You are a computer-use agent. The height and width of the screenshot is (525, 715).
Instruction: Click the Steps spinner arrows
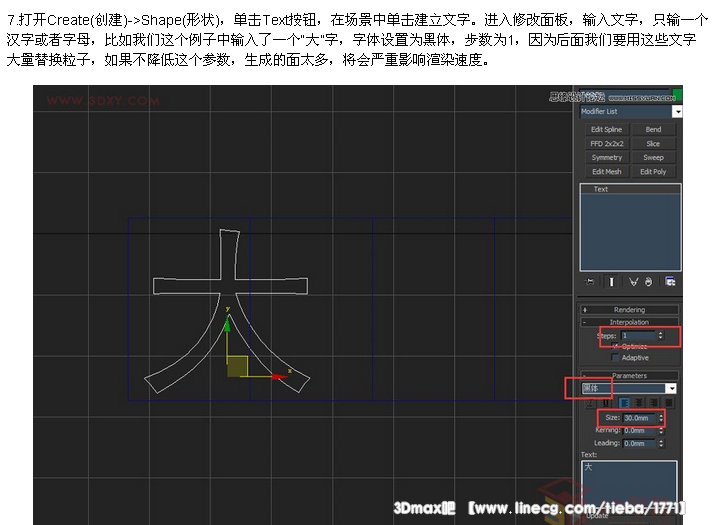(660, 336)
